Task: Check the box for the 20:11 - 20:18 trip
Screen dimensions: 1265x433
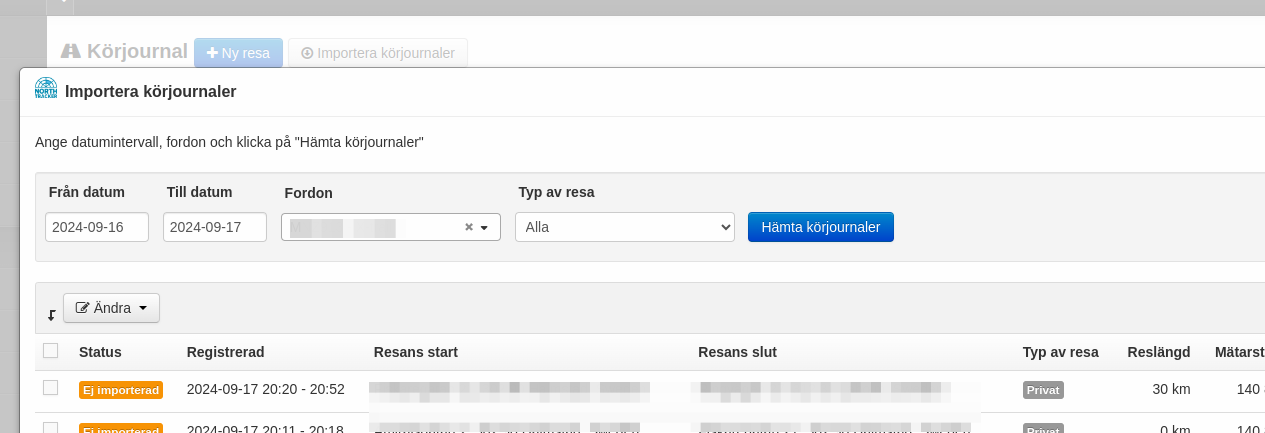Action: click(x=51, y=428)
